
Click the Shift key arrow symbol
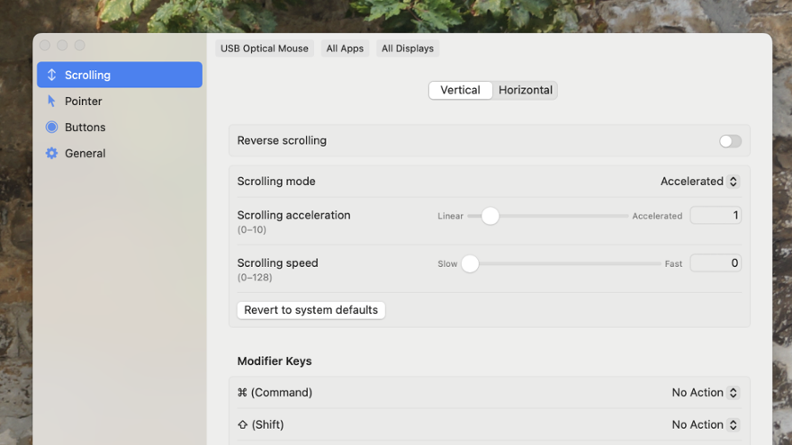coord(242,425)
